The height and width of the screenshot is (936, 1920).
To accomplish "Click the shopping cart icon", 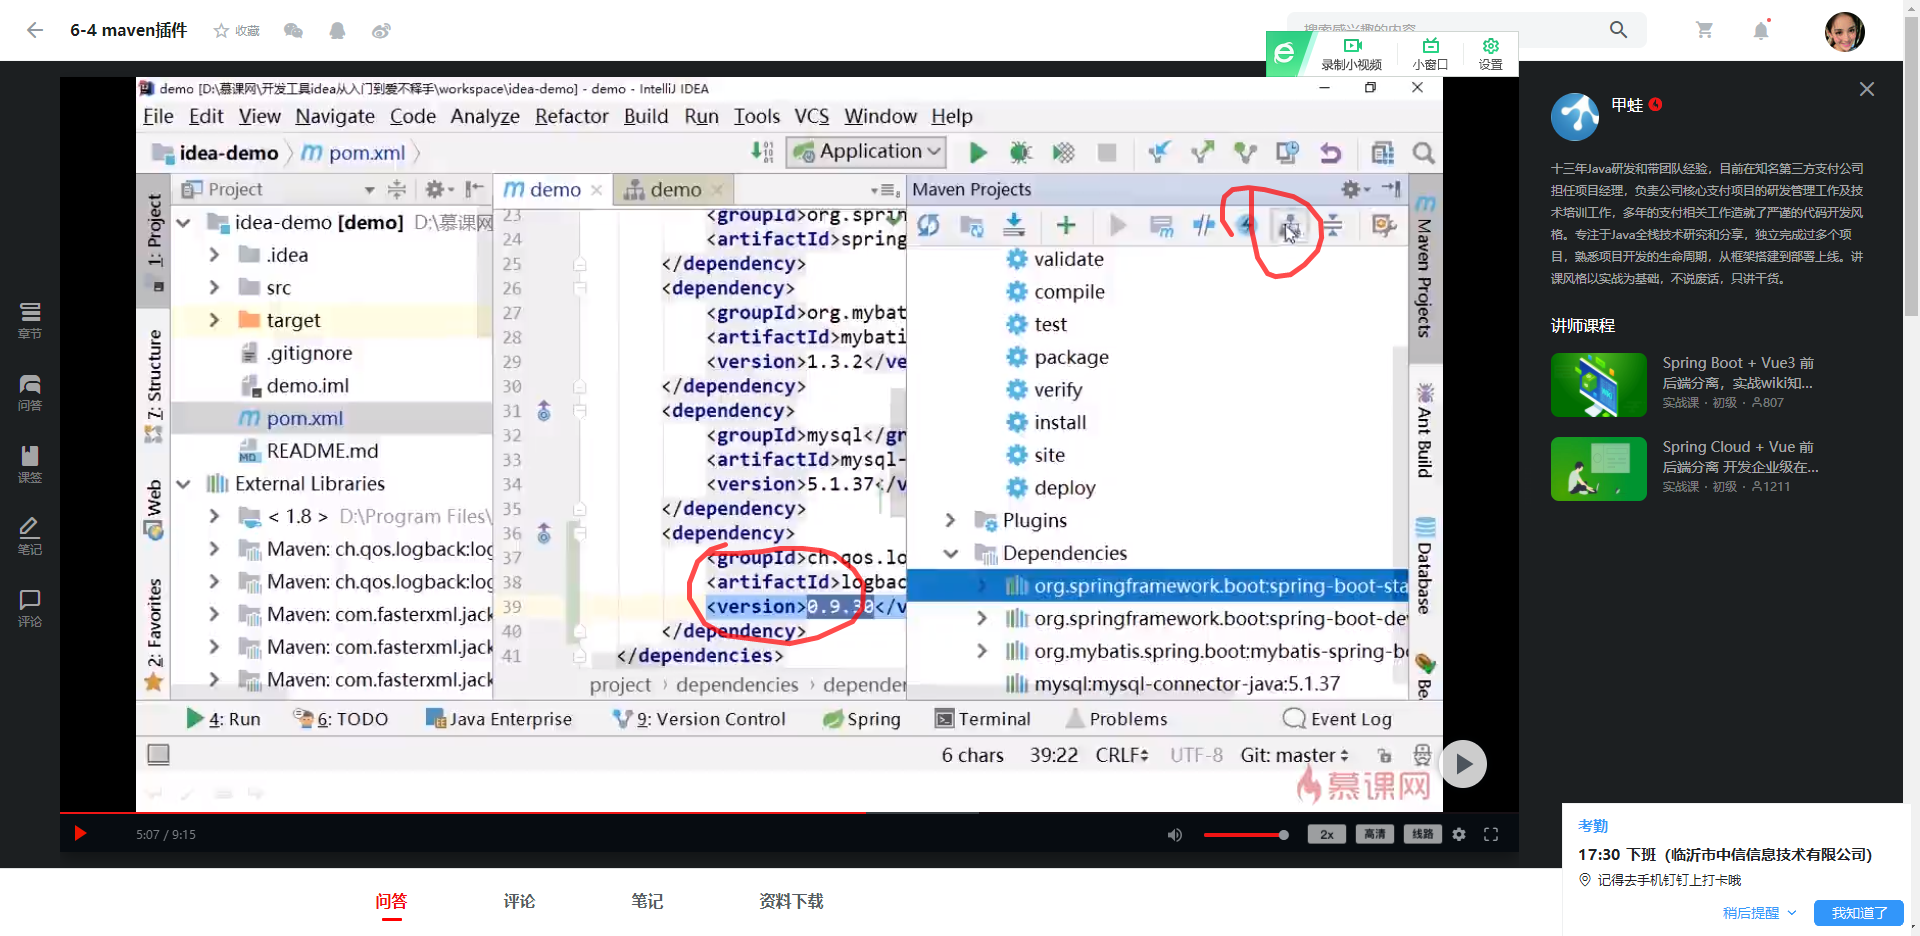I will (1705, 30).
